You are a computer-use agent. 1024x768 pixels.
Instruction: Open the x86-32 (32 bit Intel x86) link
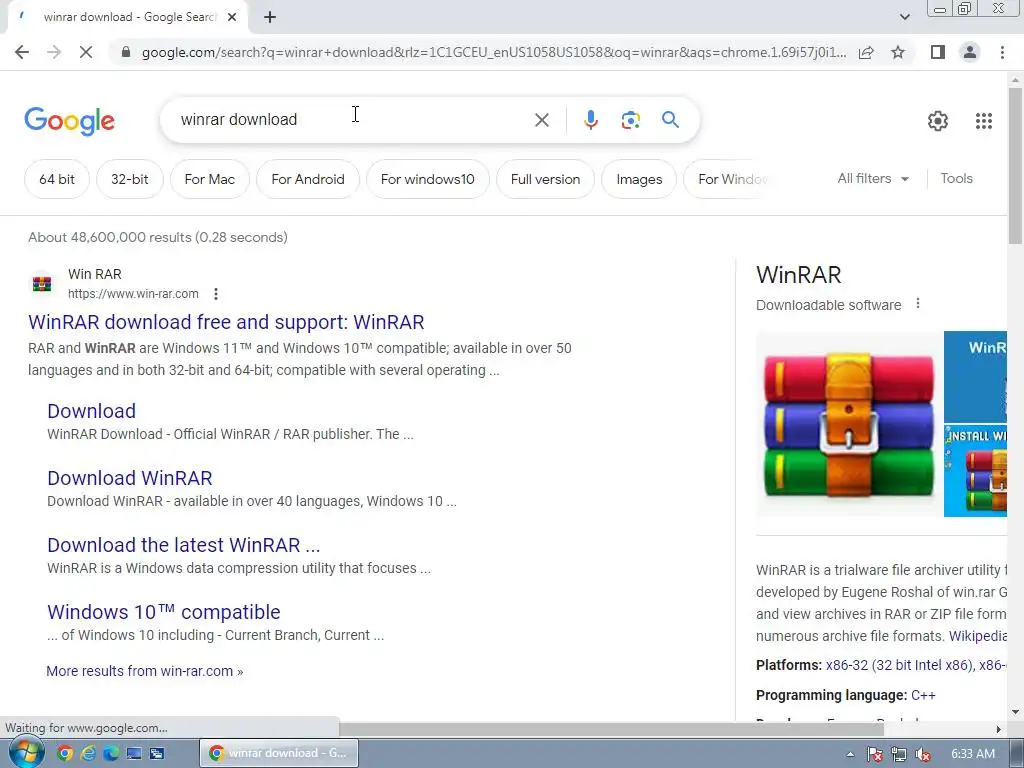pos(899,665)
